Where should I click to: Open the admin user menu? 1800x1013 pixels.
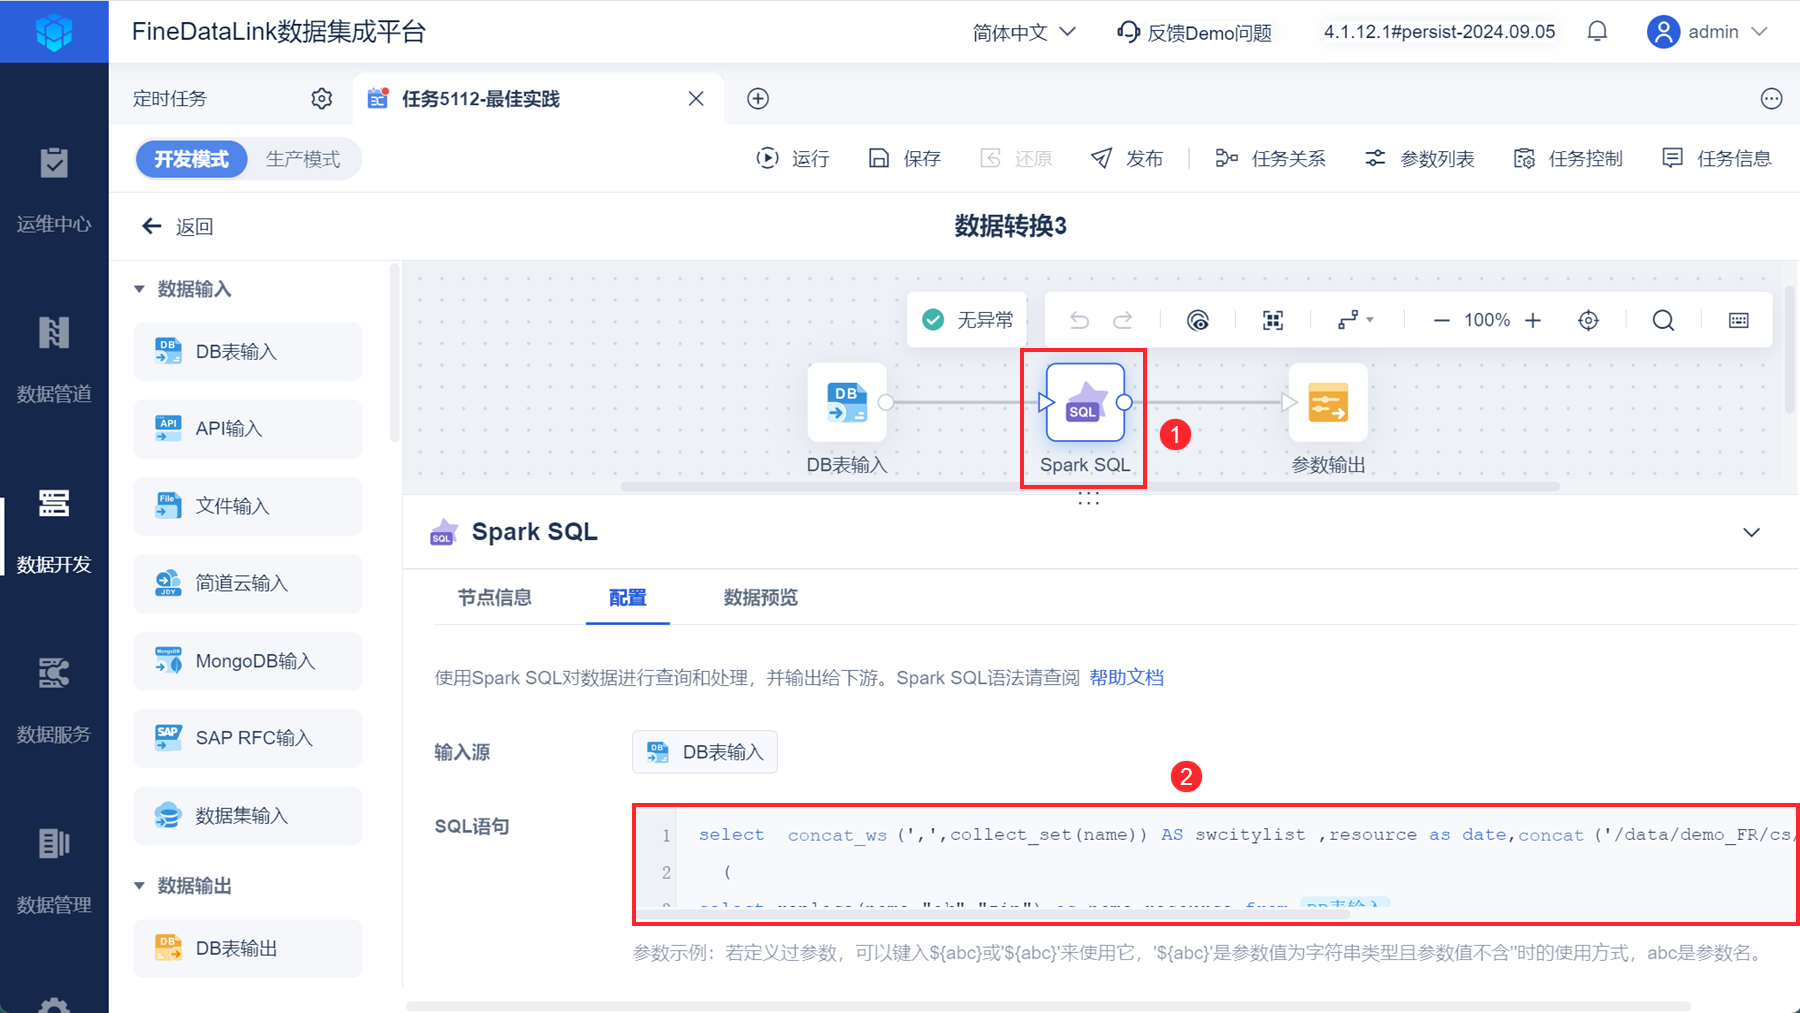click(1708, 32)
